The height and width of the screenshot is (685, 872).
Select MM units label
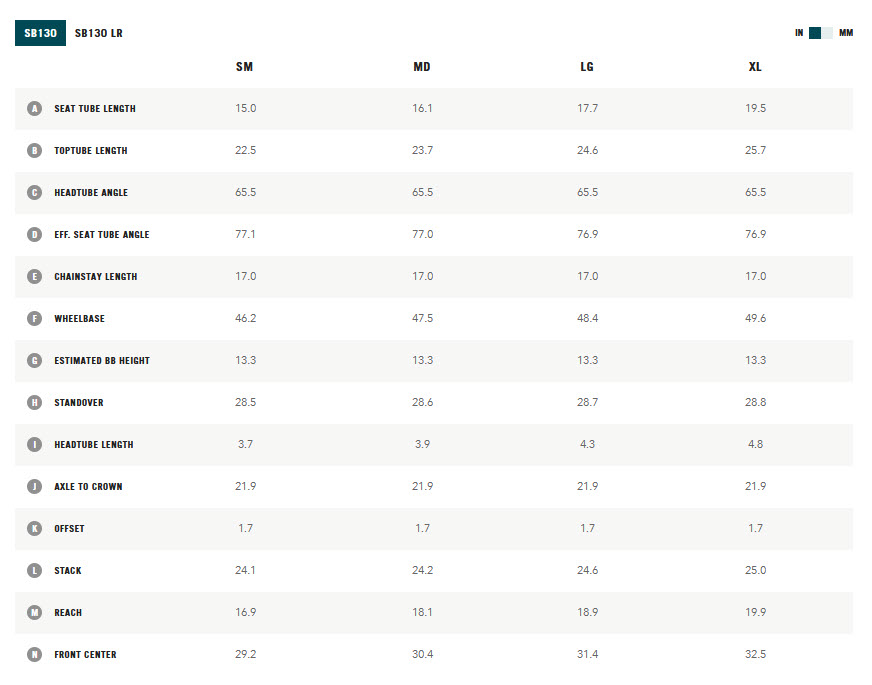tap(845, 33)
